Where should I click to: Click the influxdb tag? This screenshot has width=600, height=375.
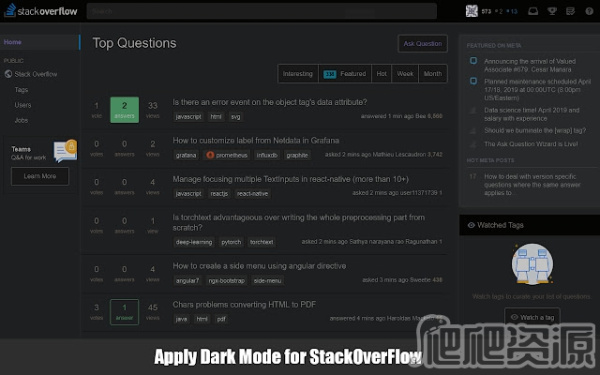pyautogui.click(x=267, y=155)
